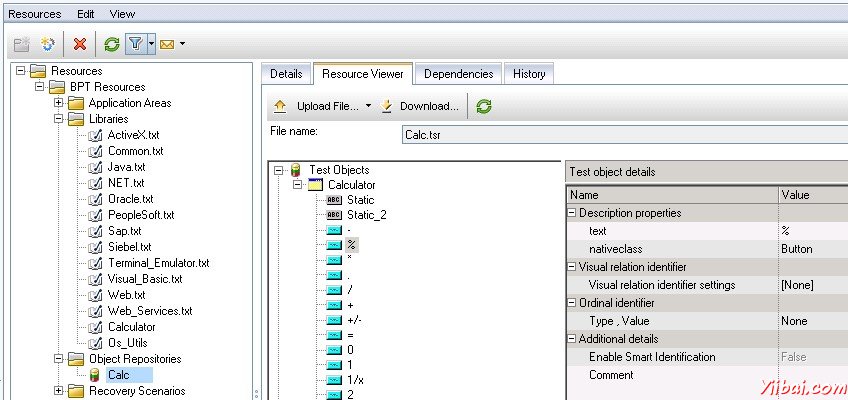Click the envelope send mail icon
Image resolution: width=848 pixels, height=400 pixels.
tap(166, 44)
